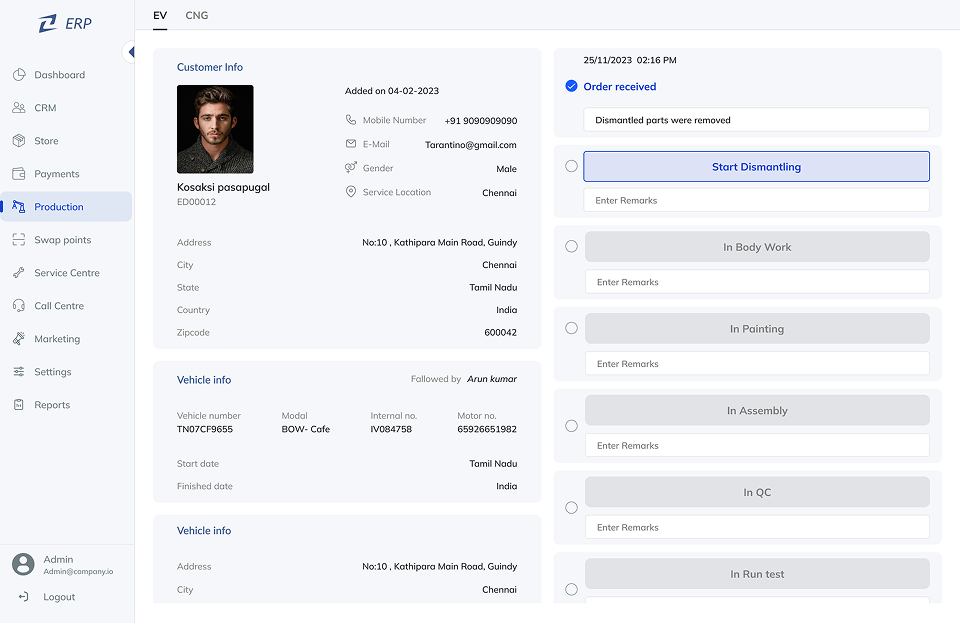Click the Call Centre headset icon
Viewport: 960px width, 623px height.
19,306
